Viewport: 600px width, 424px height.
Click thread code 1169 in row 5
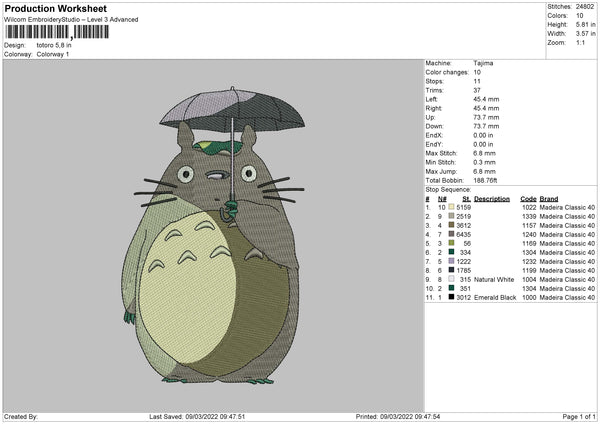pyautogui.click(x=529, y=243)
